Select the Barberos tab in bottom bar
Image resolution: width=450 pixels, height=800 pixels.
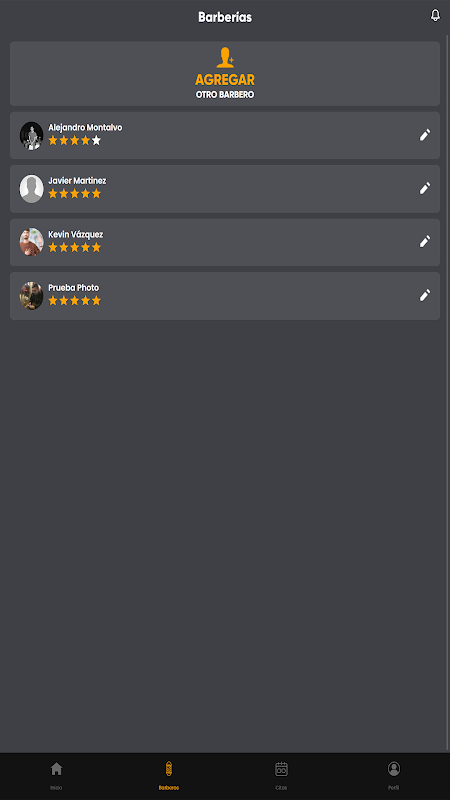point(169,775)
